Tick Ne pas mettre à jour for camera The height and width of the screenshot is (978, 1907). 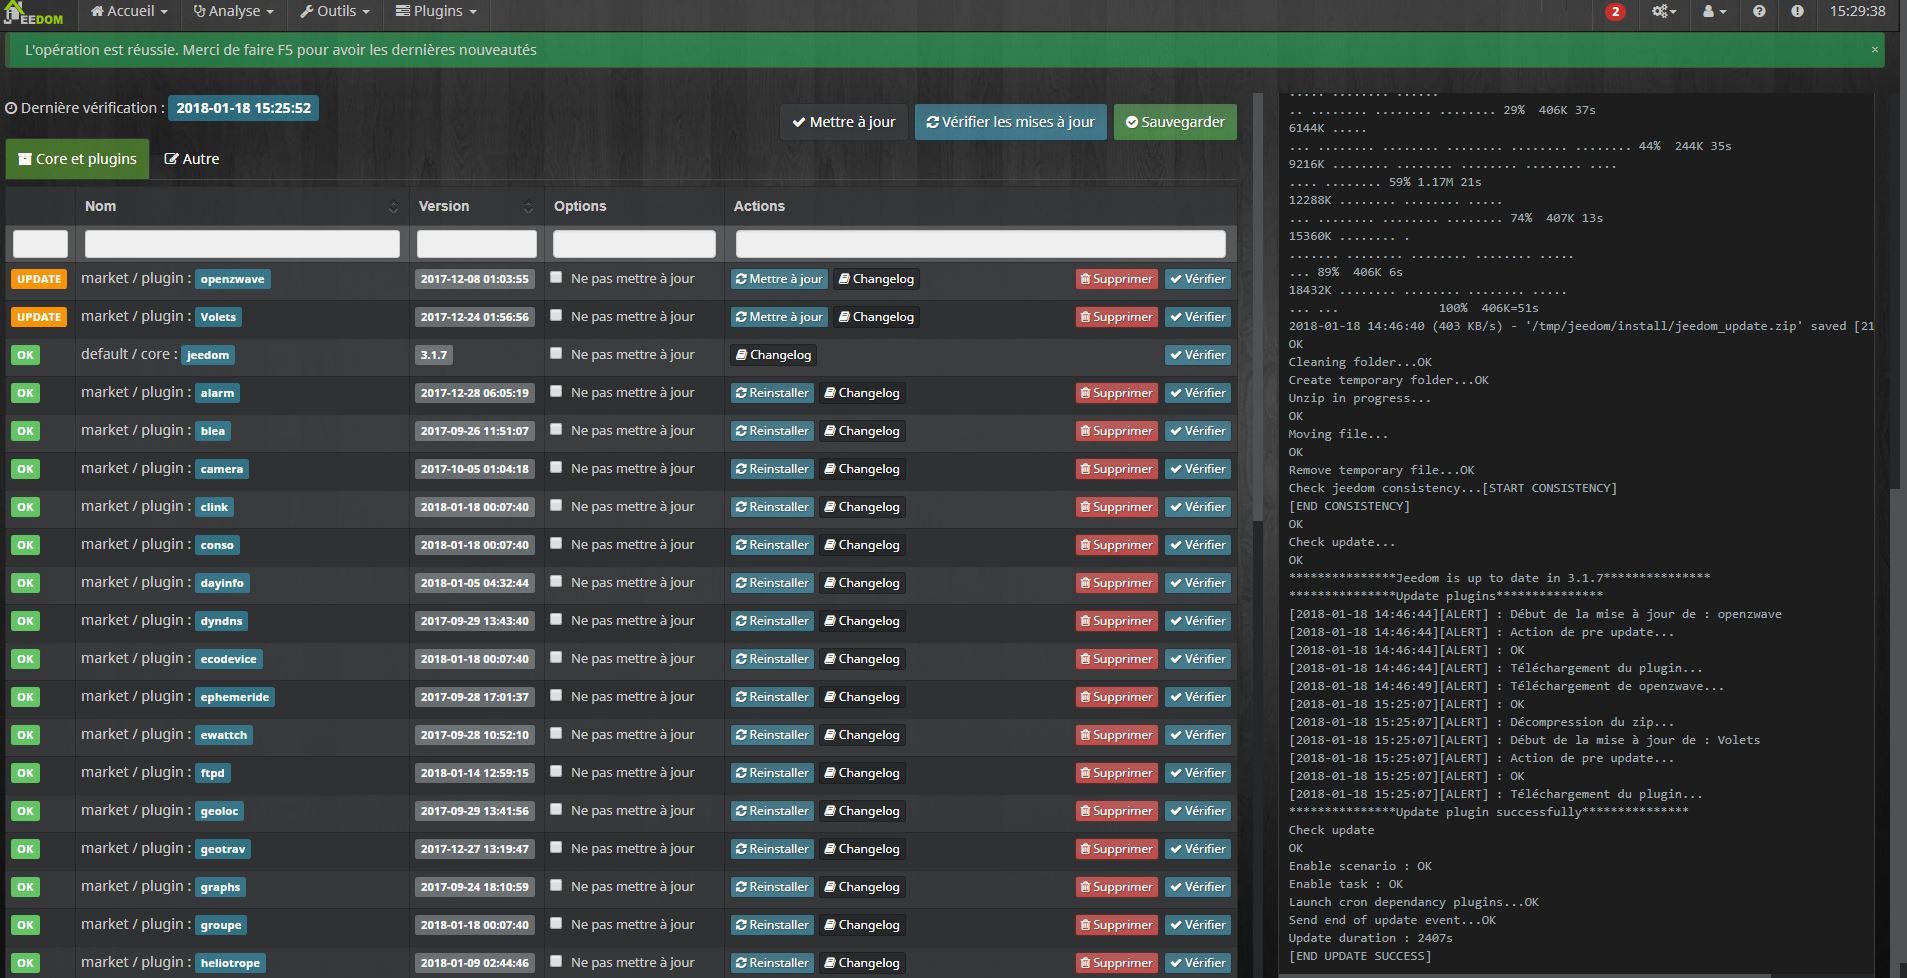coord(556,468)
